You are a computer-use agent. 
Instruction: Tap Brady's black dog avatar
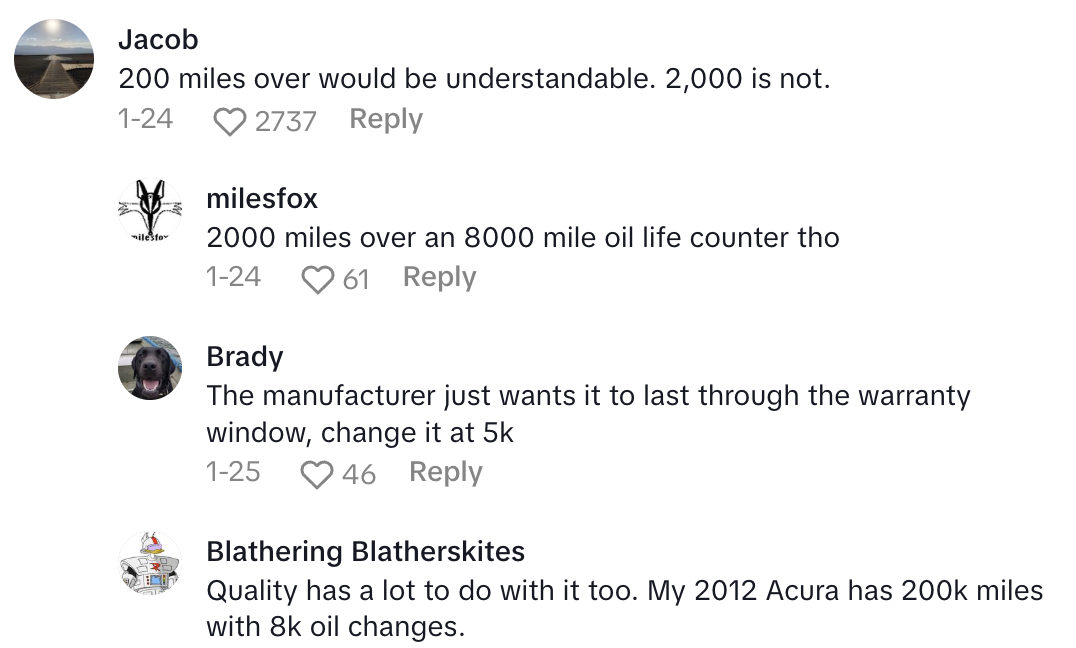(150, 368)
